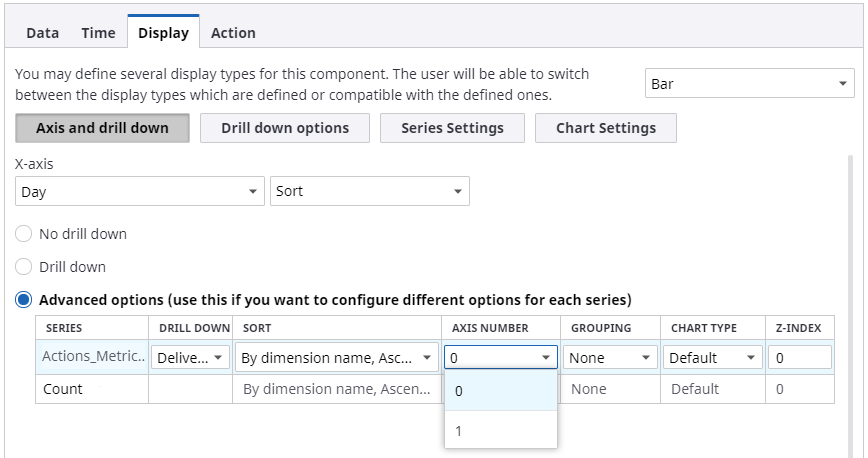The image size is (868, 458).
Task: Switch to the Data tab
Action: click(42, 33)
